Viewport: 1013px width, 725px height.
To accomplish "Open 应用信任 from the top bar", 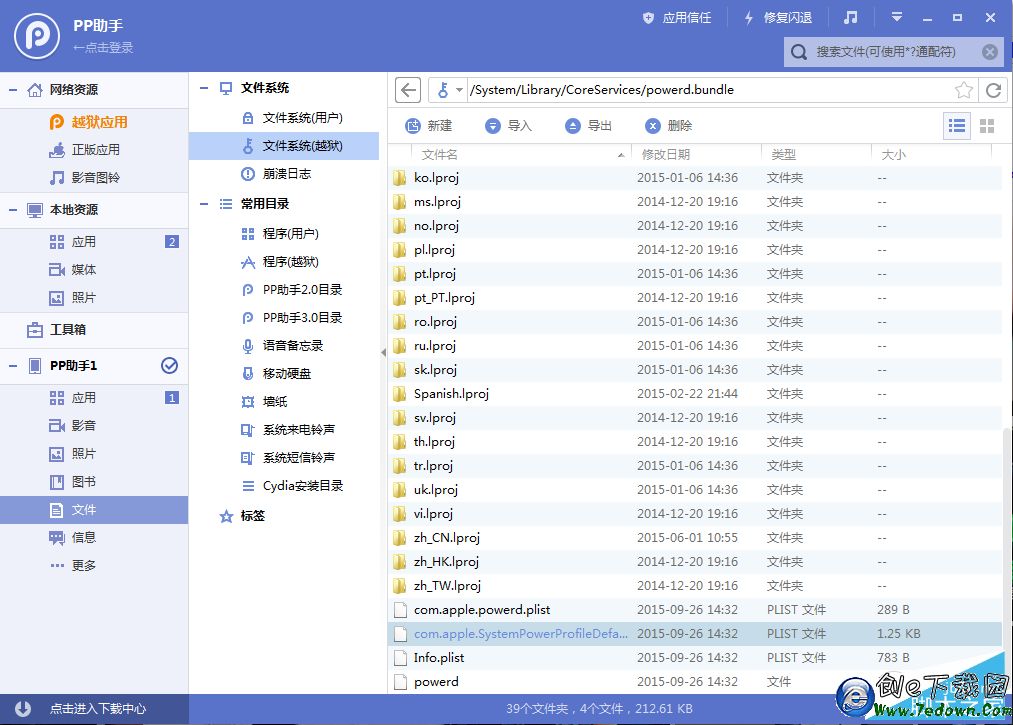I will (677, 17).
